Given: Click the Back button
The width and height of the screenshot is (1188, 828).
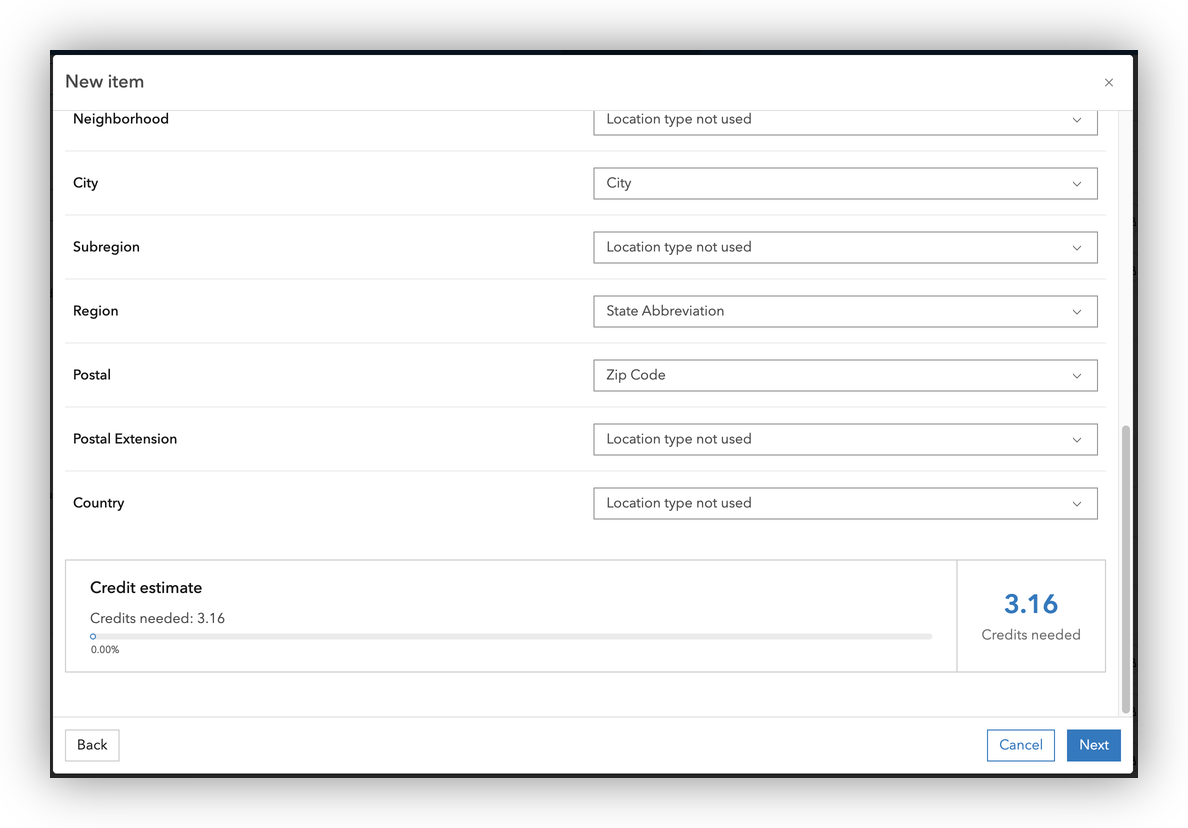Looking at the screenshot, I should tap(92, 745).
